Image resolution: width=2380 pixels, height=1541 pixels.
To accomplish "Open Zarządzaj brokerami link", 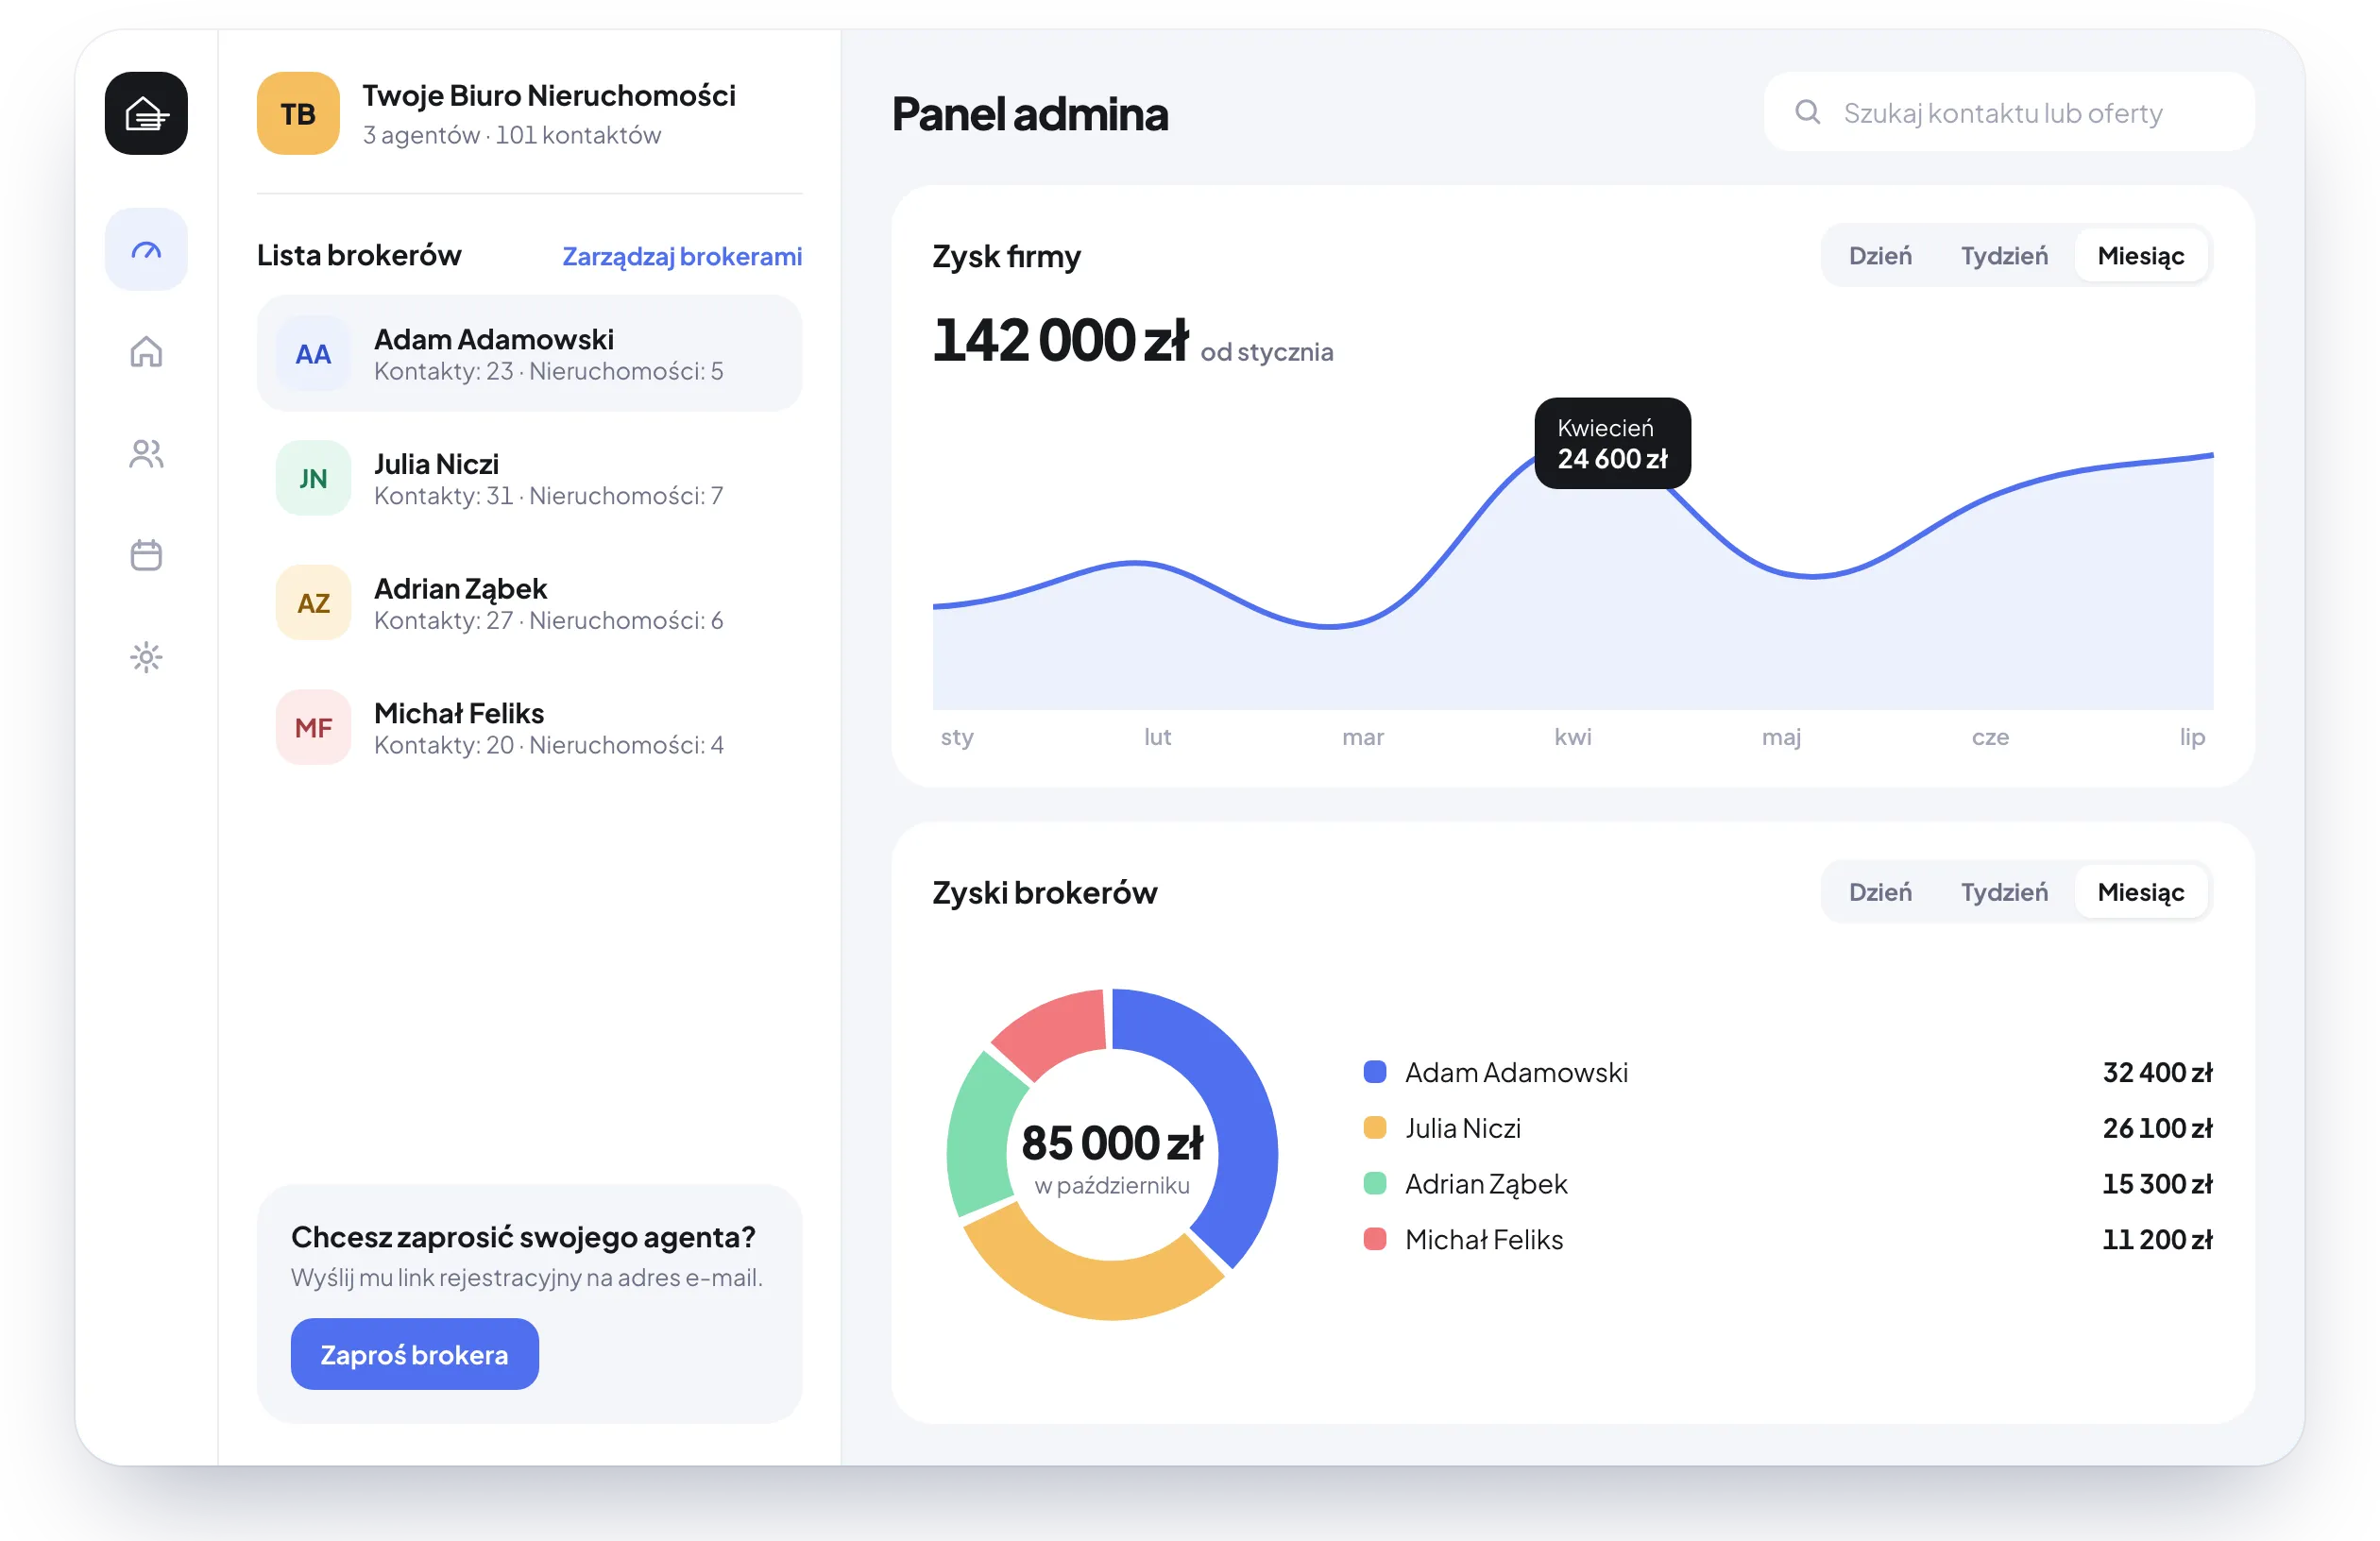I will 682,256.
